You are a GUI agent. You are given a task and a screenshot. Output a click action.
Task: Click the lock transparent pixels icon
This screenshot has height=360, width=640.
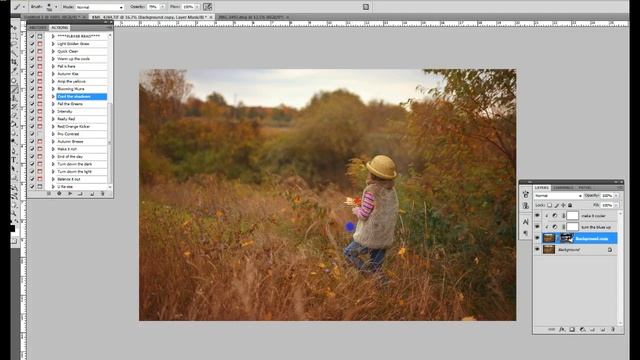[x=550, y=205]
